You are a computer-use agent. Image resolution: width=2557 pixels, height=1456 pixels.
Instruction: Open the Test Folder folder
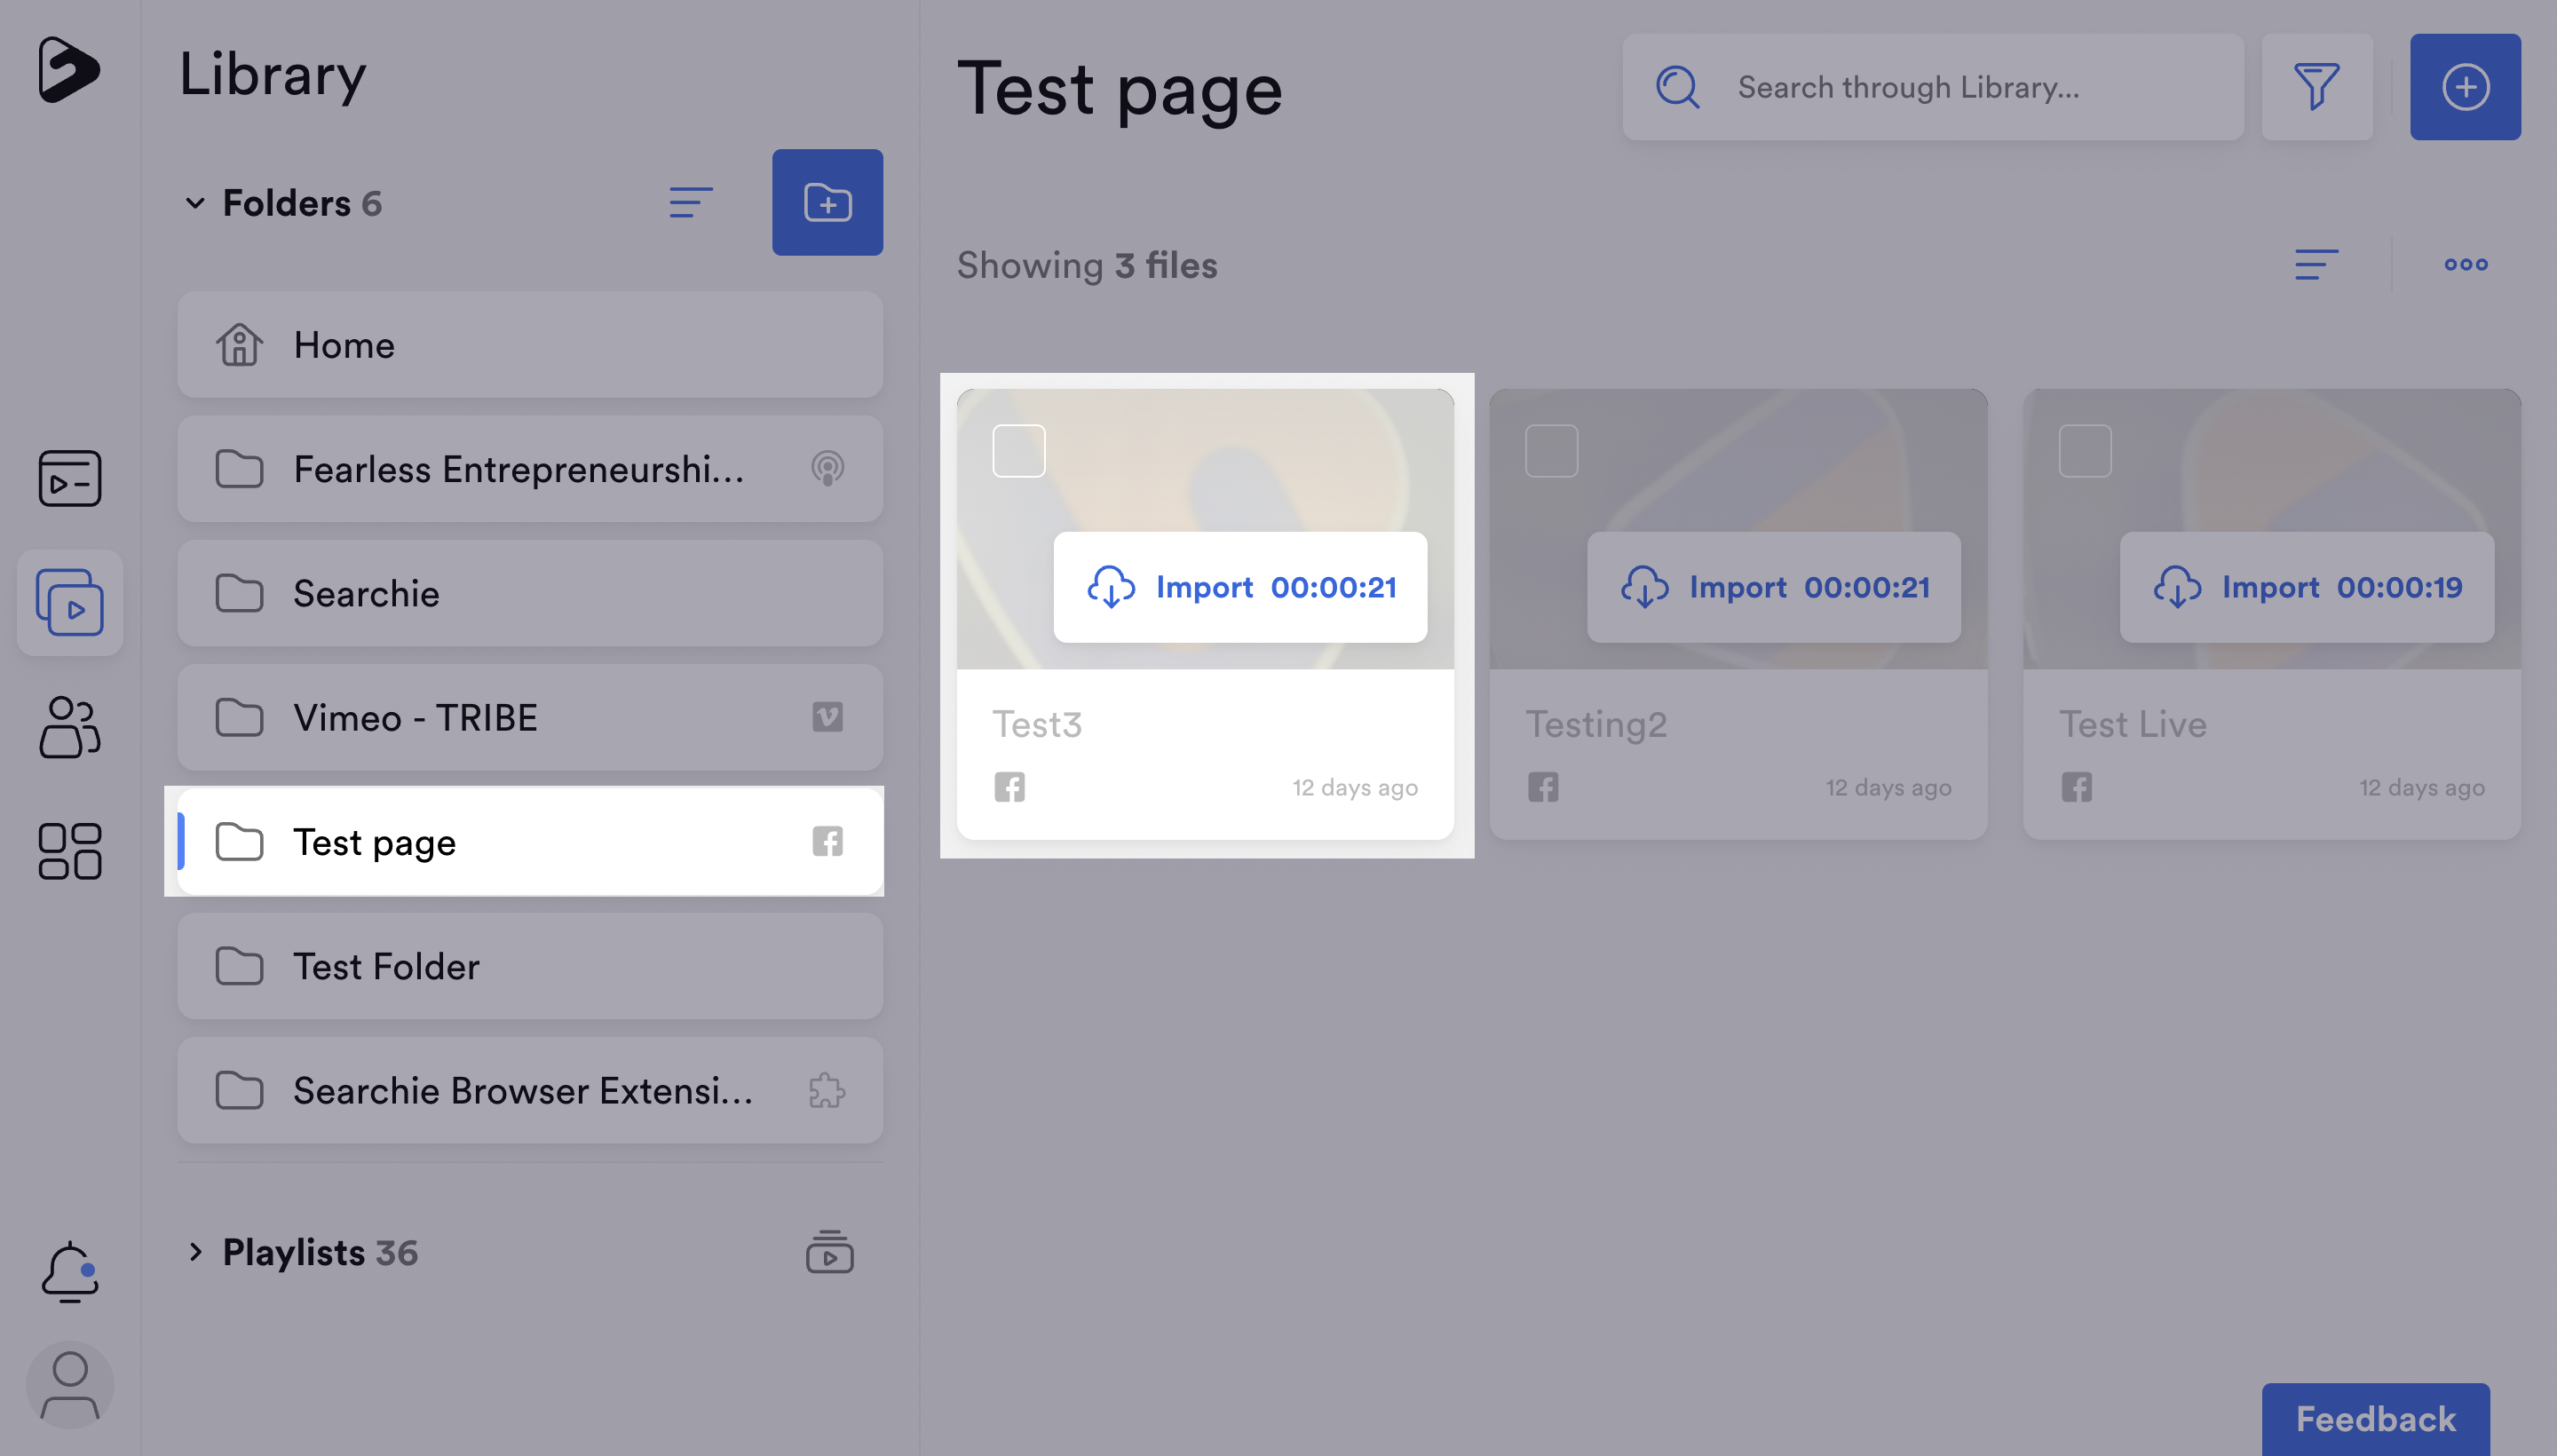(x=530, y=966)
